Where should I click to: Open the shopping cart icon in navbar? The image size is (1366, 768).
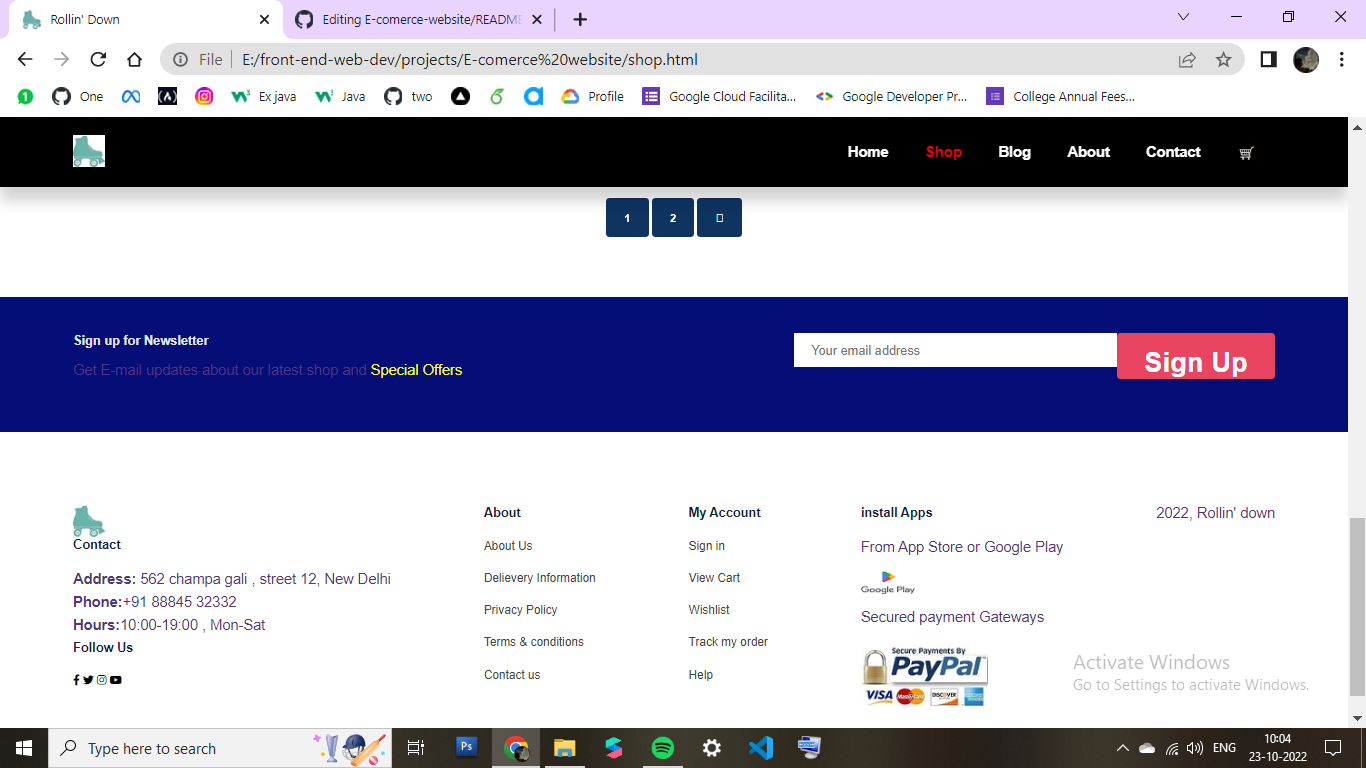1246,153
